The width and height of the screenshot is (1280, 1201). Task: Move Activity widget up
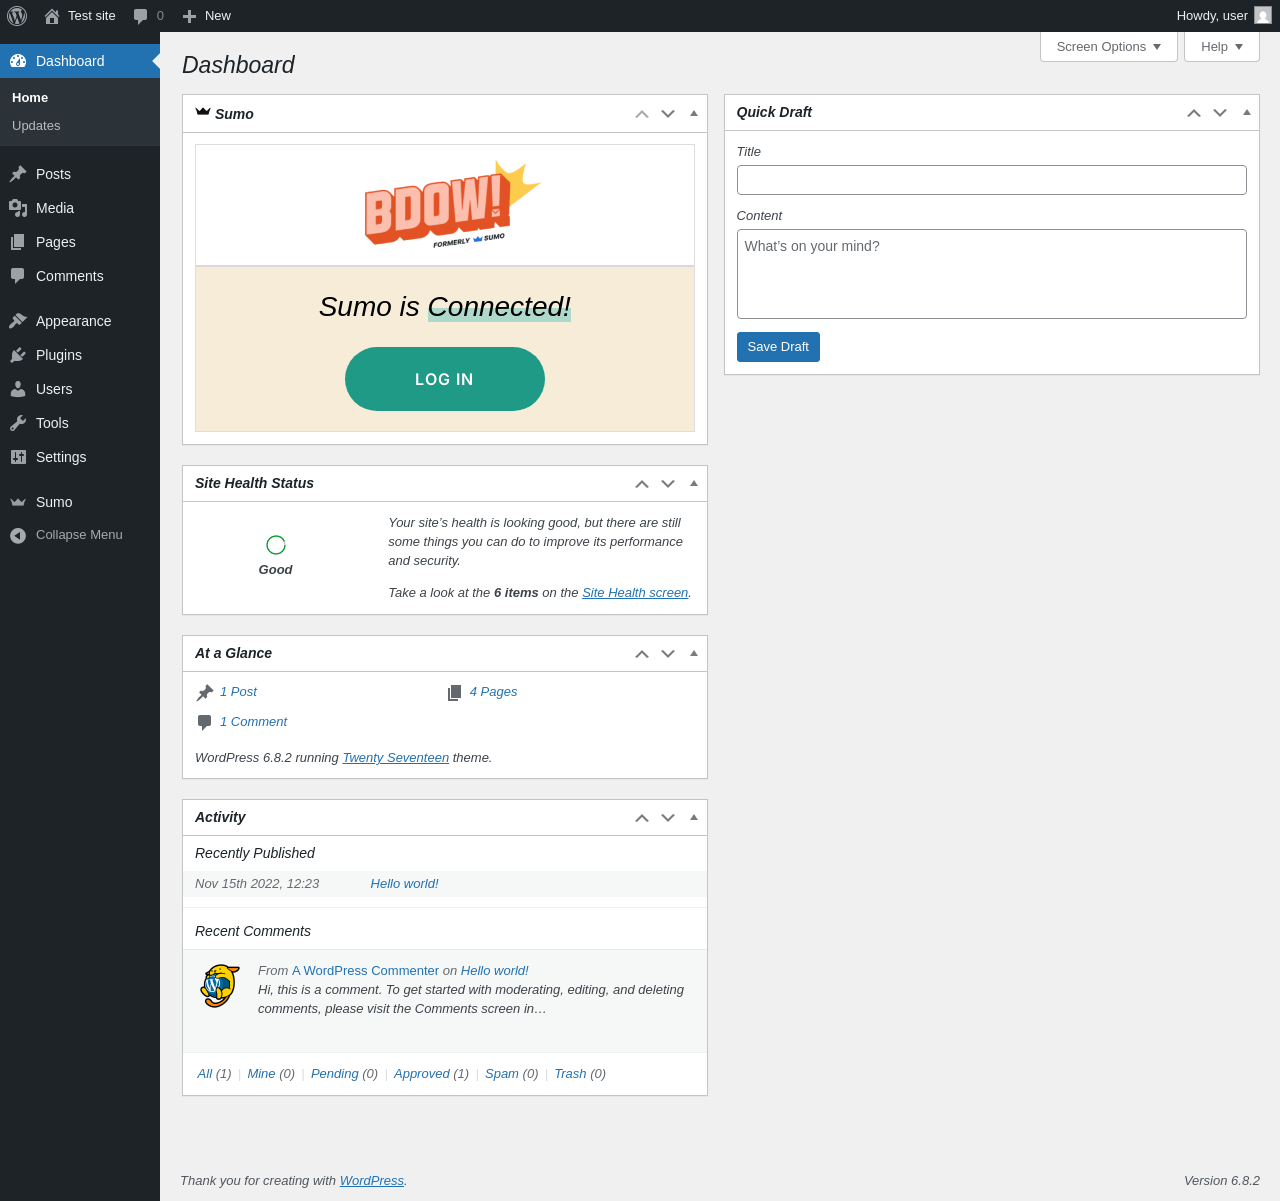tap(642, 818)
